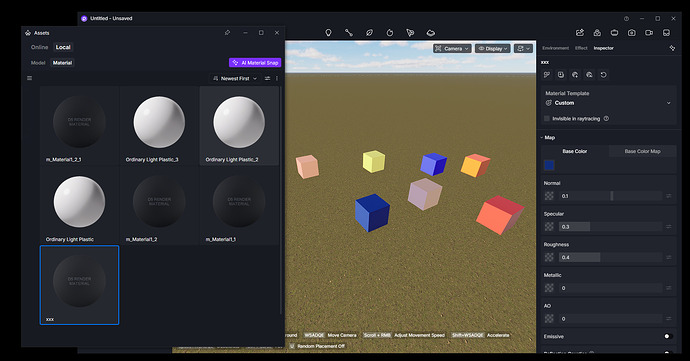The height and width of the screenshot is (361, 690).
Task: Toggle the Emissive switch
Action: pyautogui.click(x=668, y=336)
